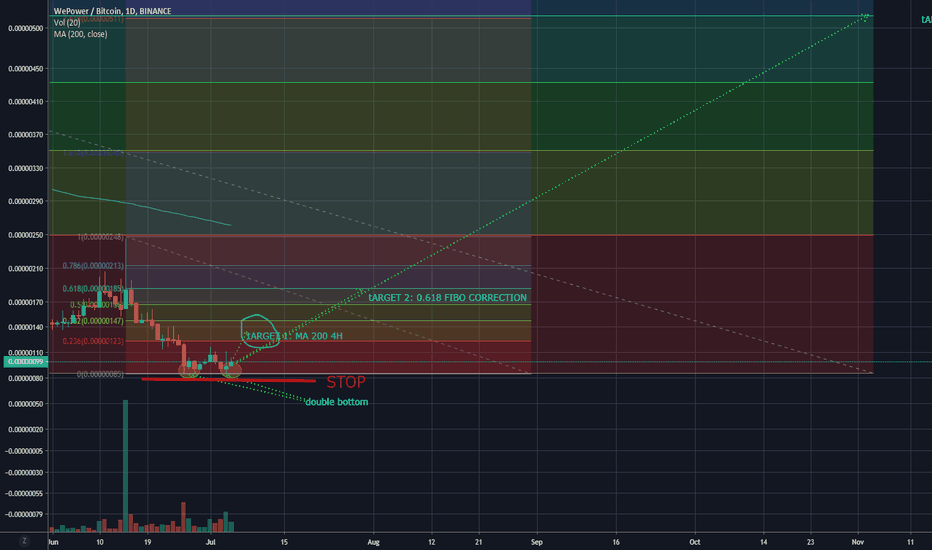Select the 15 date label on time axis

(284, 542)
